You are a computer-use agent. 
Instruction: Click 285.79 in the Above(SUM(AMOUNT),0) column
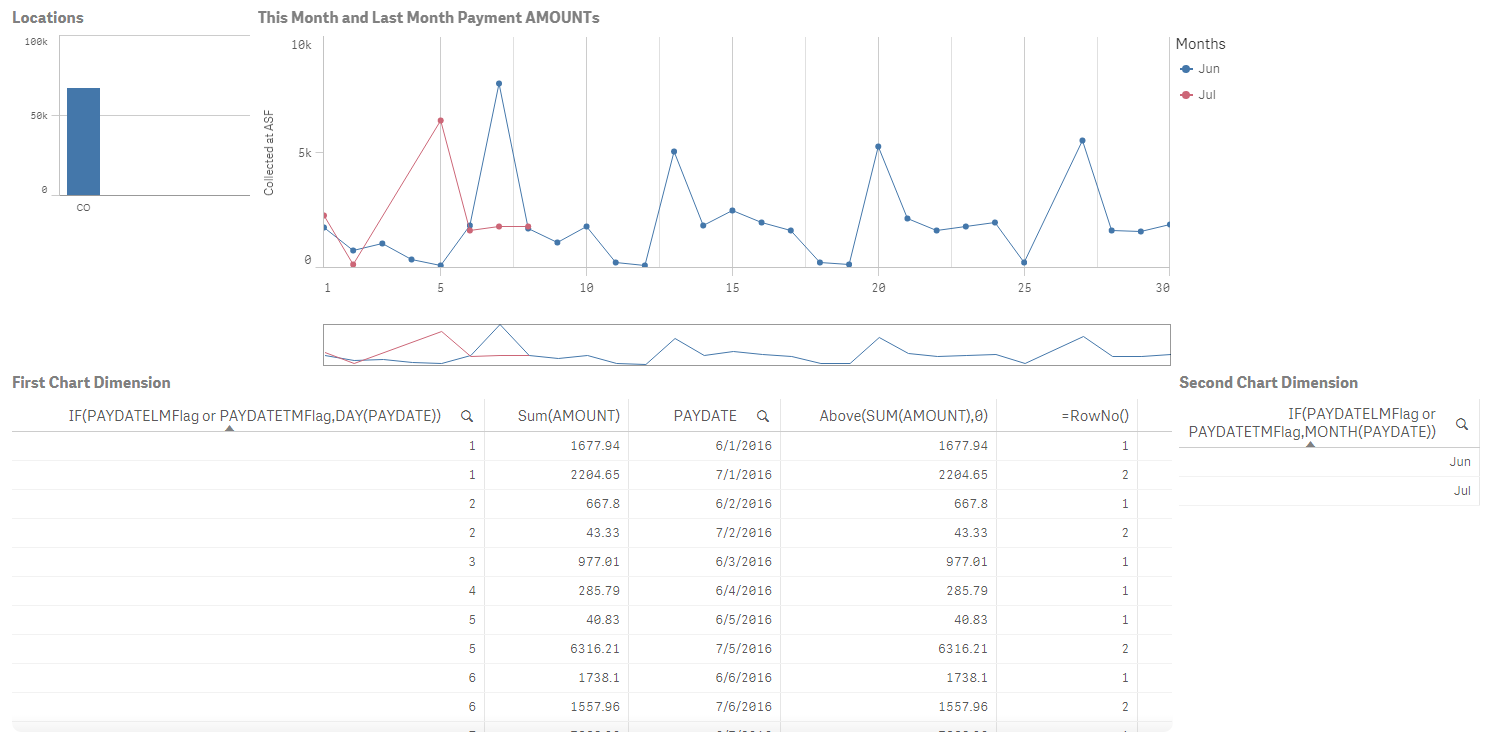(x=967, y=591)
